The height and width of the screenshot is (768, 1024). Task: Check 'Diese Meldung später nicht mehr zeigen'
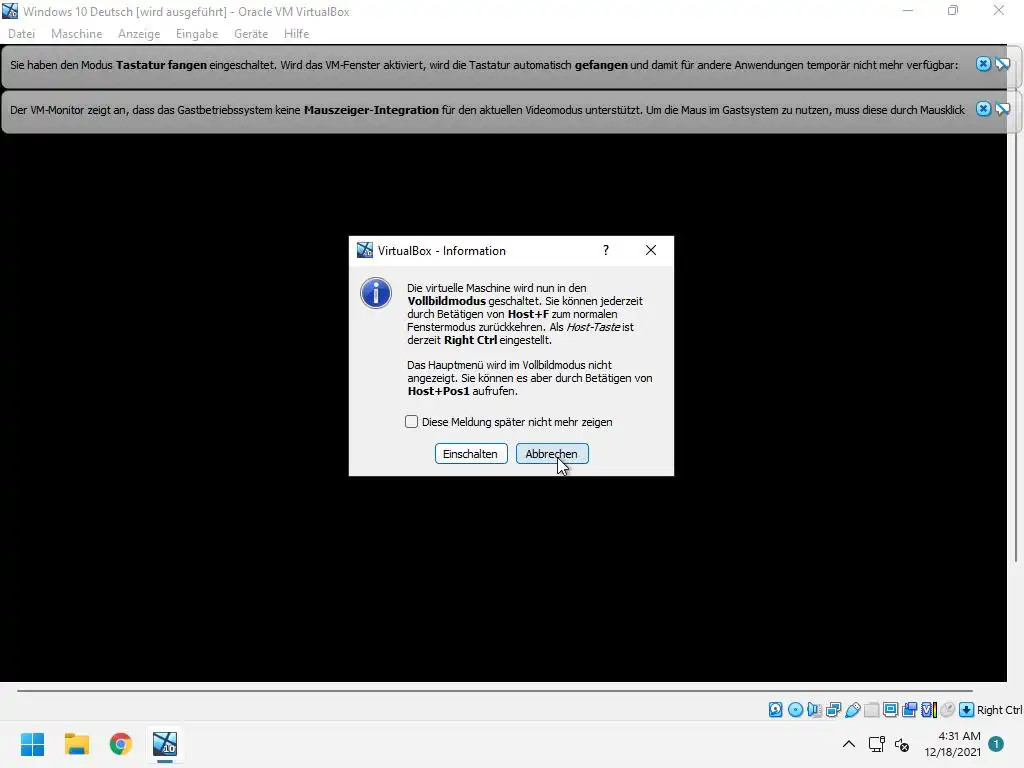click(x=411, y=422)
